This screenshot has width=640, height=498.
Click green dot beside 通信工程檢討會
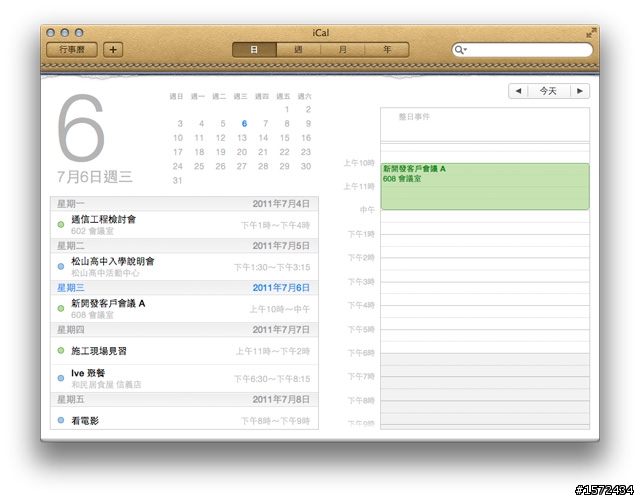(x=61, y=225)
